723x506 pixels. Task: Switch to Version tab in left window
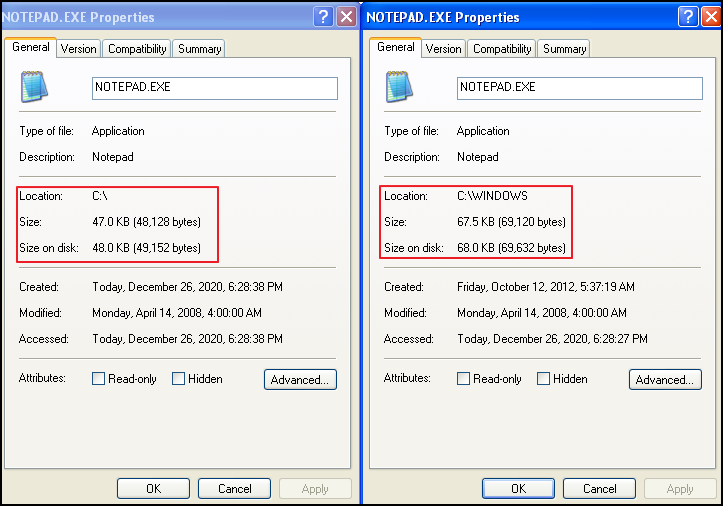[78, 49]
